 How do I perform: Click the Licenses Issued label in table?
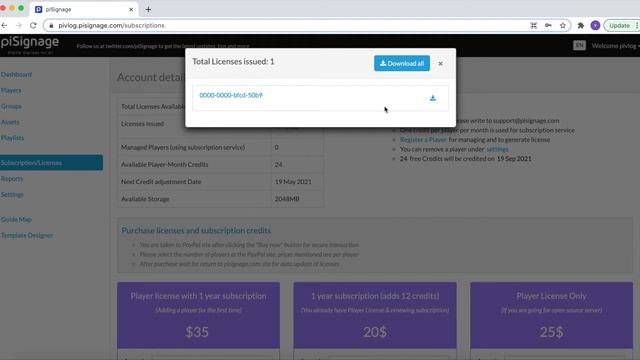(x=142, y=123)
